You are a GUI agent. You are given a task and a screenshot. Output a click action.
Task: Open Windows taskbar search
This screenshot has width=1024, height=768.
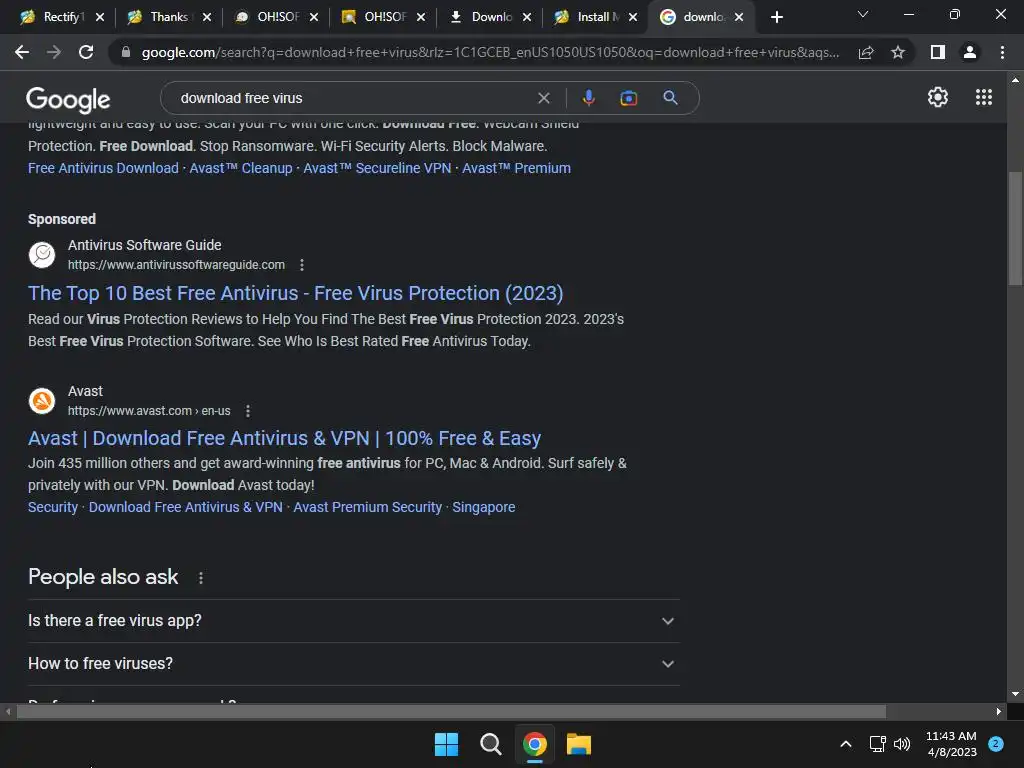[x=490, y=744]
